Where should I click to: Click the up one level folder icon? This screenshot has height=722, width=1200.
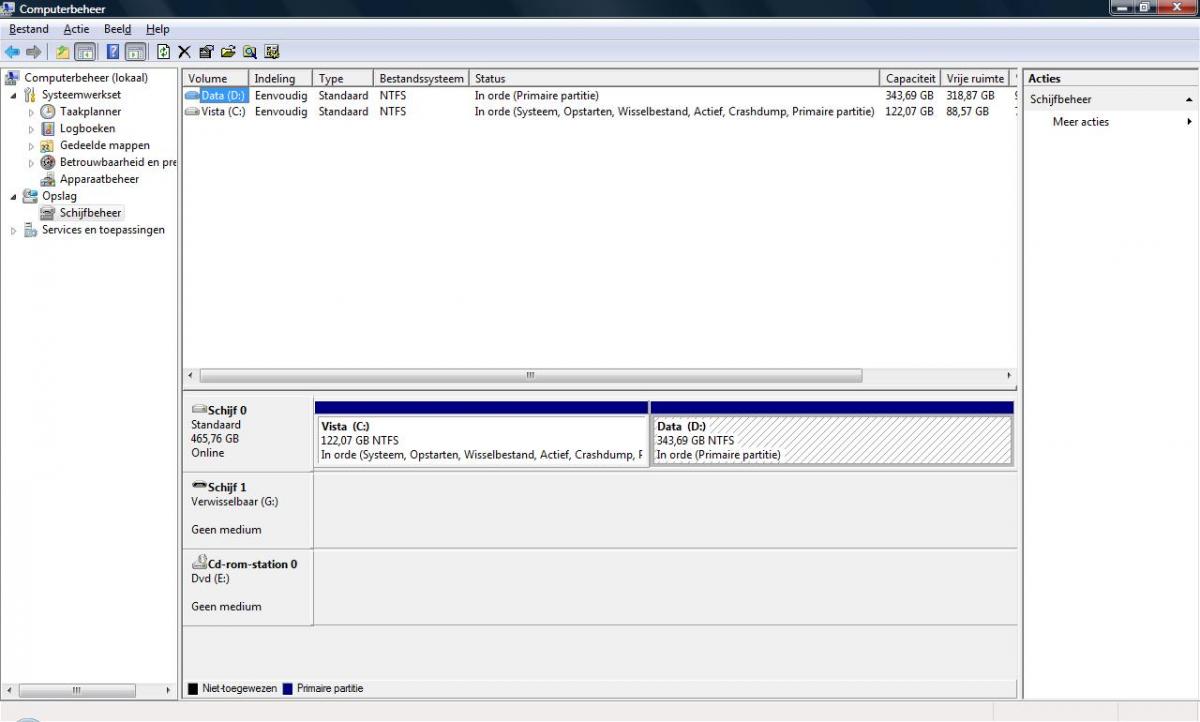(x=63, y=52)
